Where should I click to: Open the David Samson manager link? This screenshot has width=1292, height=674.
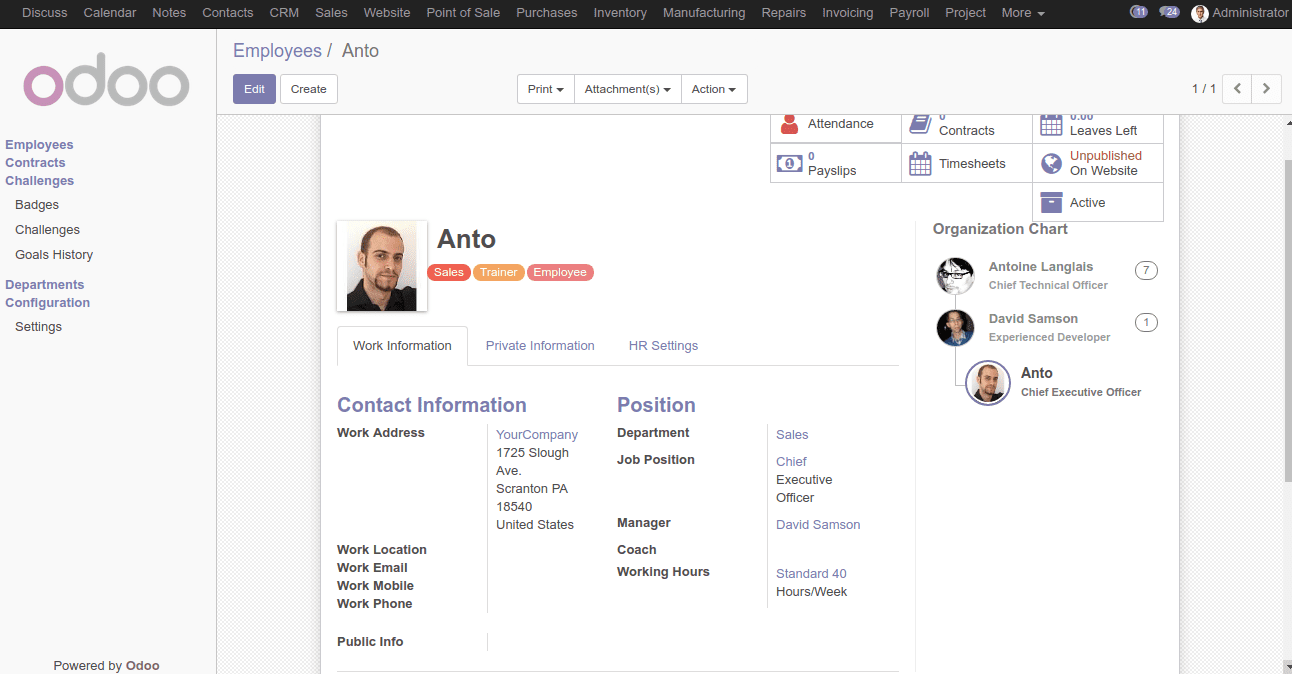coord(818,525)
